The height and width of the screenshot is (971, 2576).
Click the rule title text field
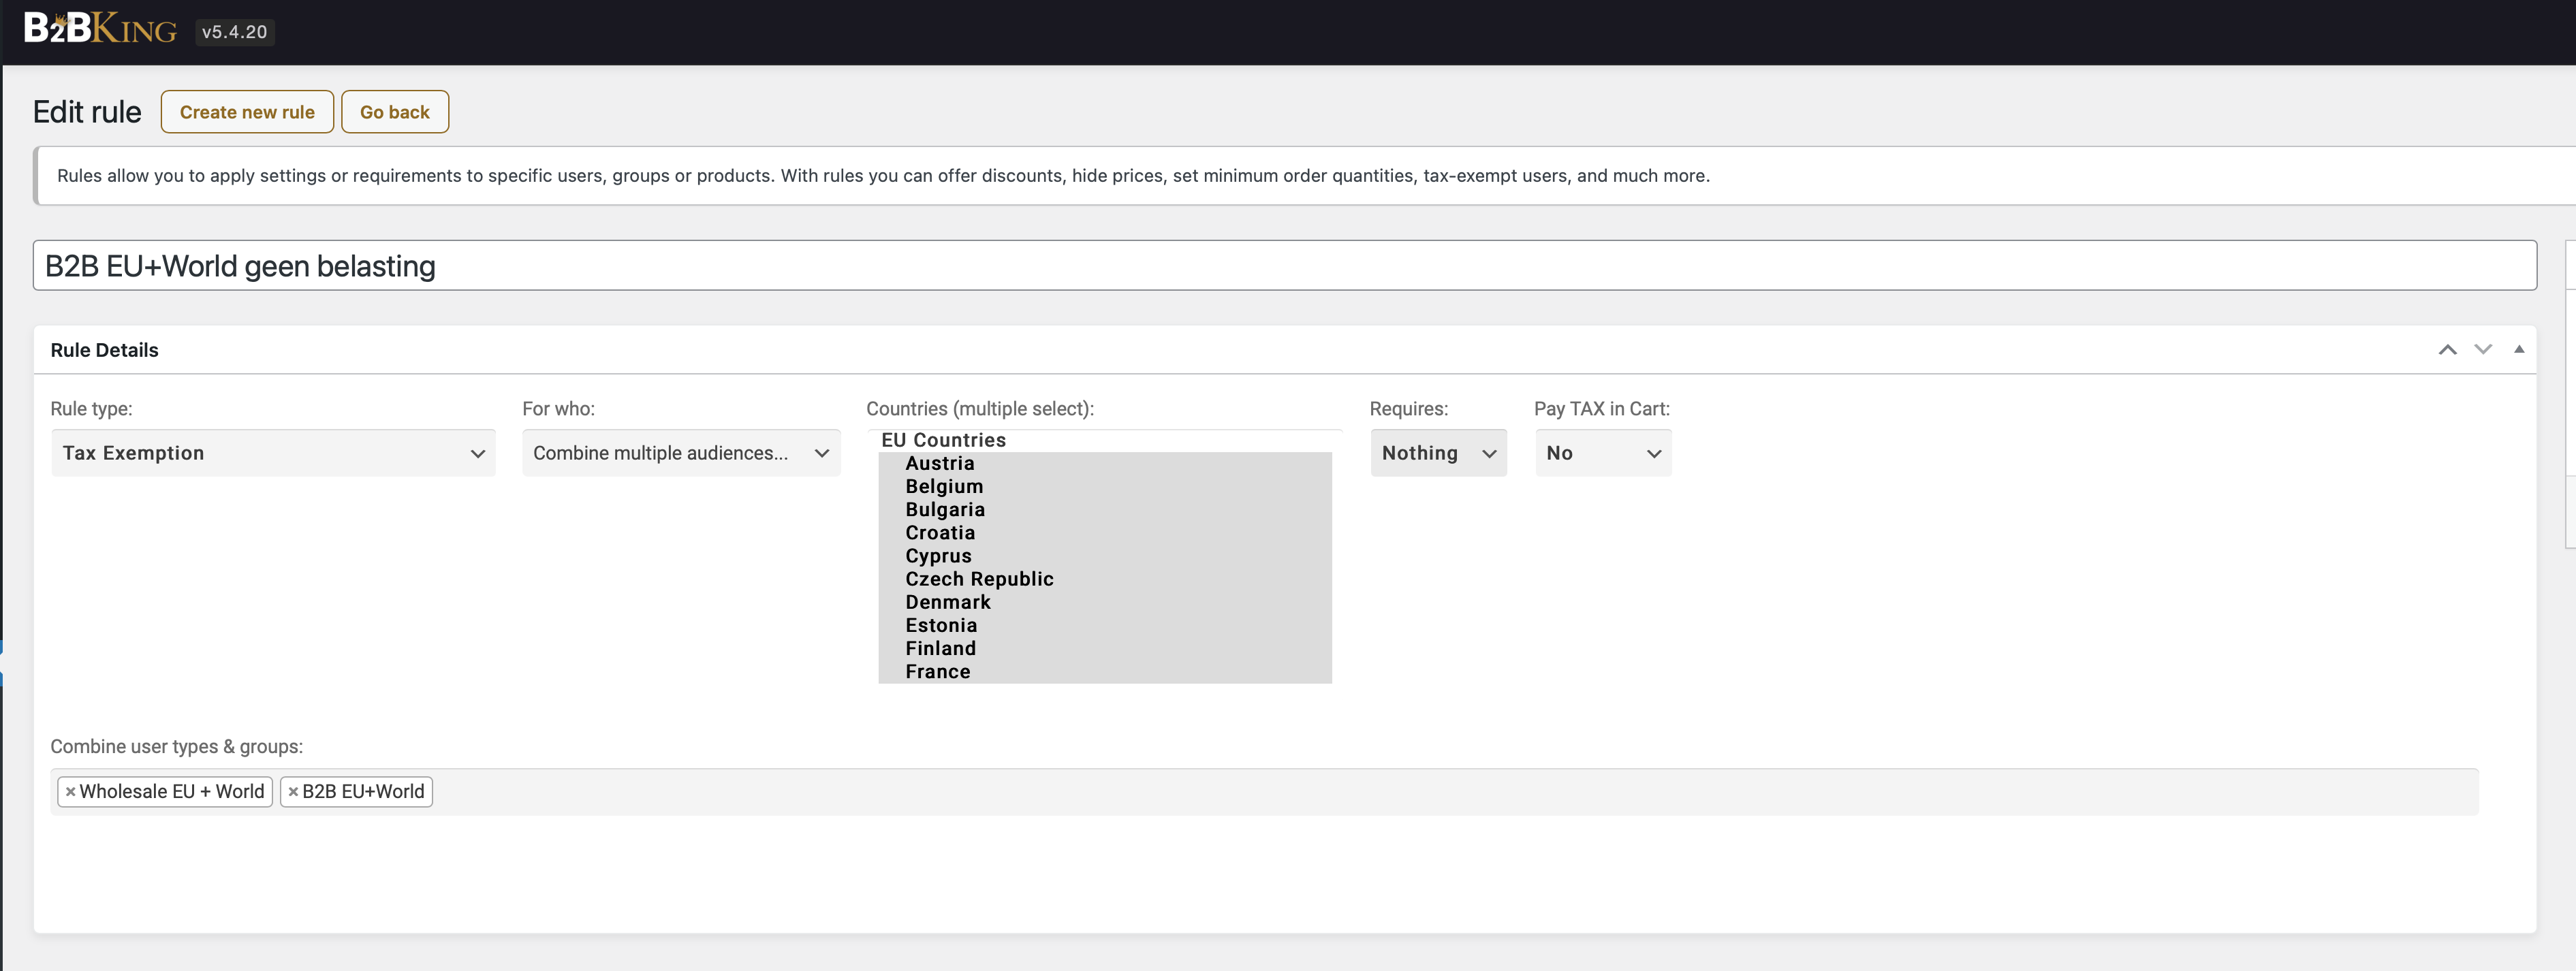tap(1284, 266)
